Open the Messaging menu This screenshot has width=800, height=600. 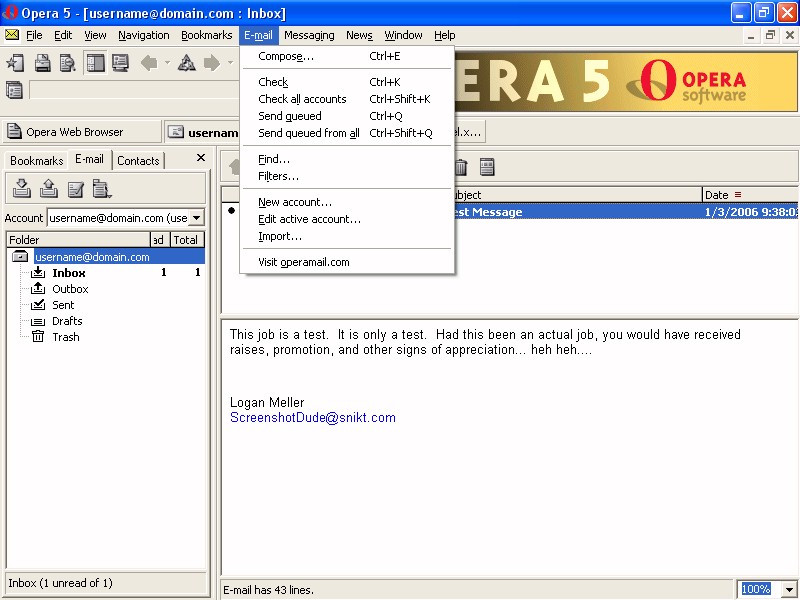point(309,35)
